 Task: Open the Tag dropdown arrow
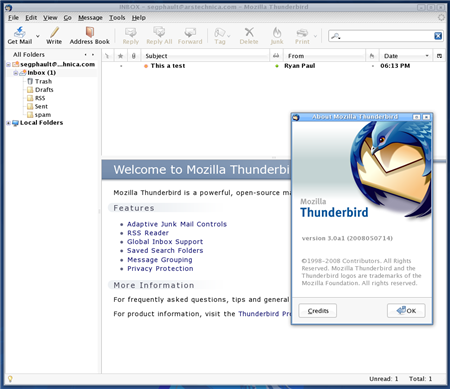pos(229,36)
